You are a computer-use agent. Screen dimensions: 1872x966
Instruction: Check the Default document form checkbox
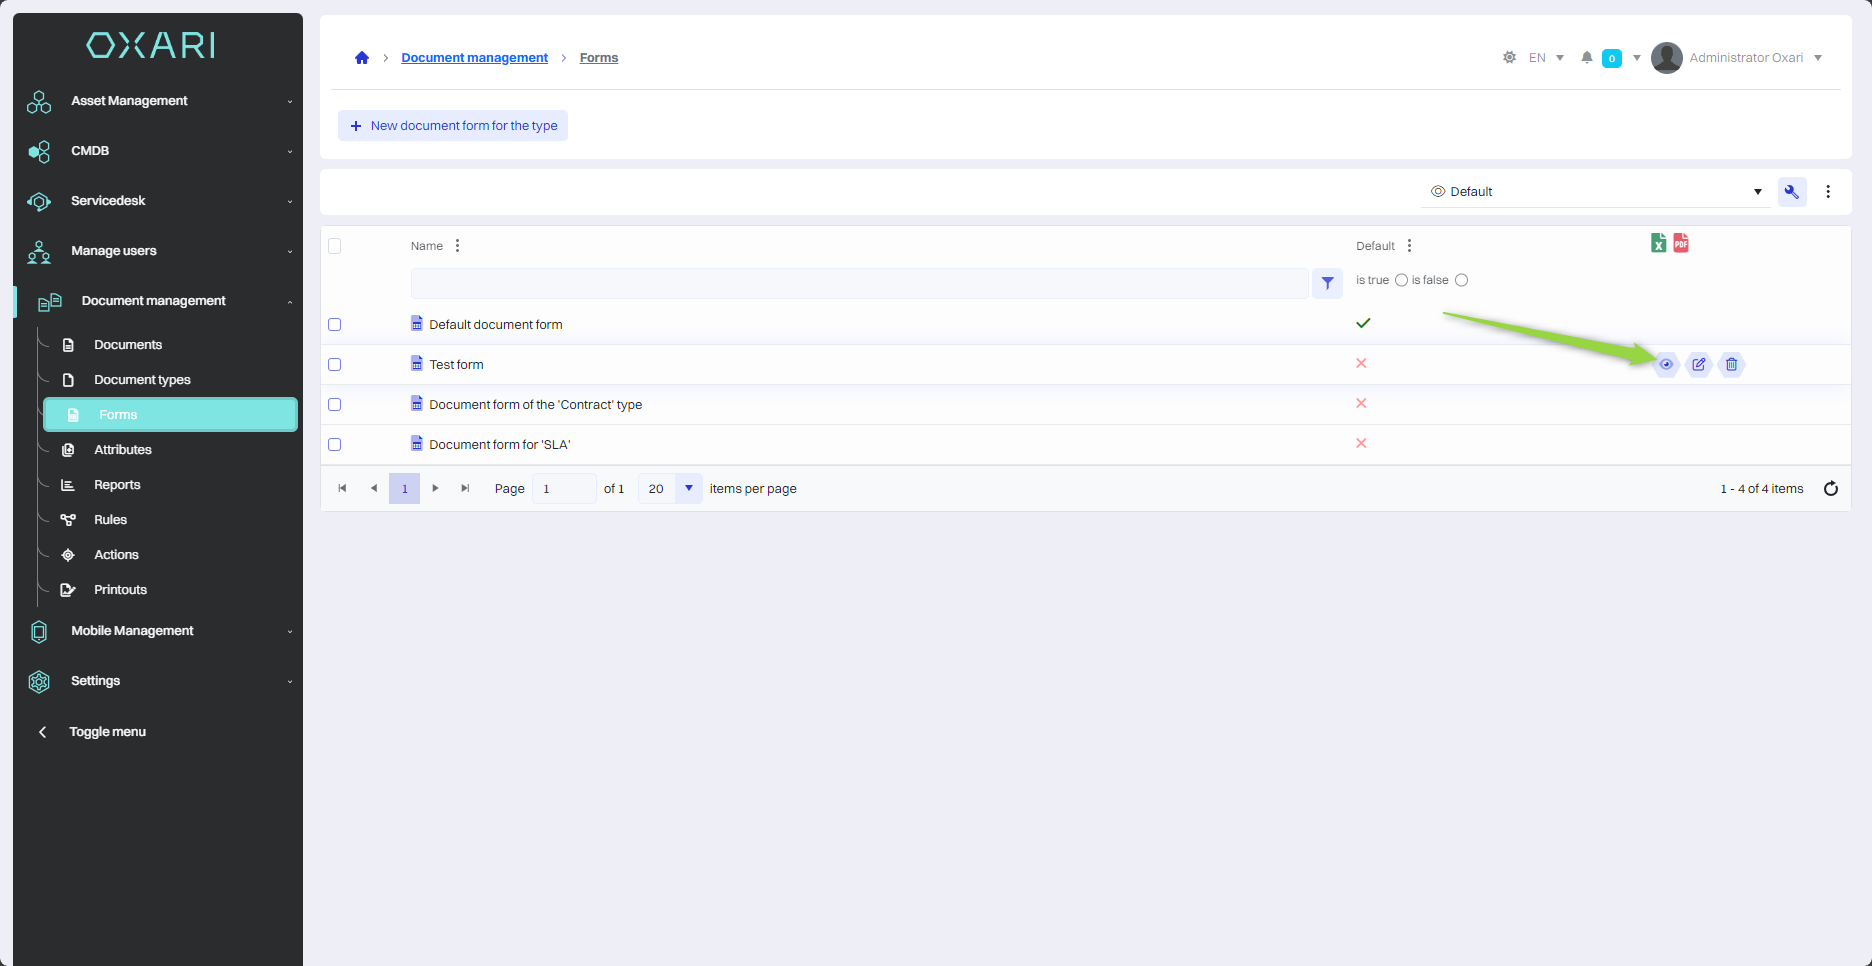(x=335, y=325)
